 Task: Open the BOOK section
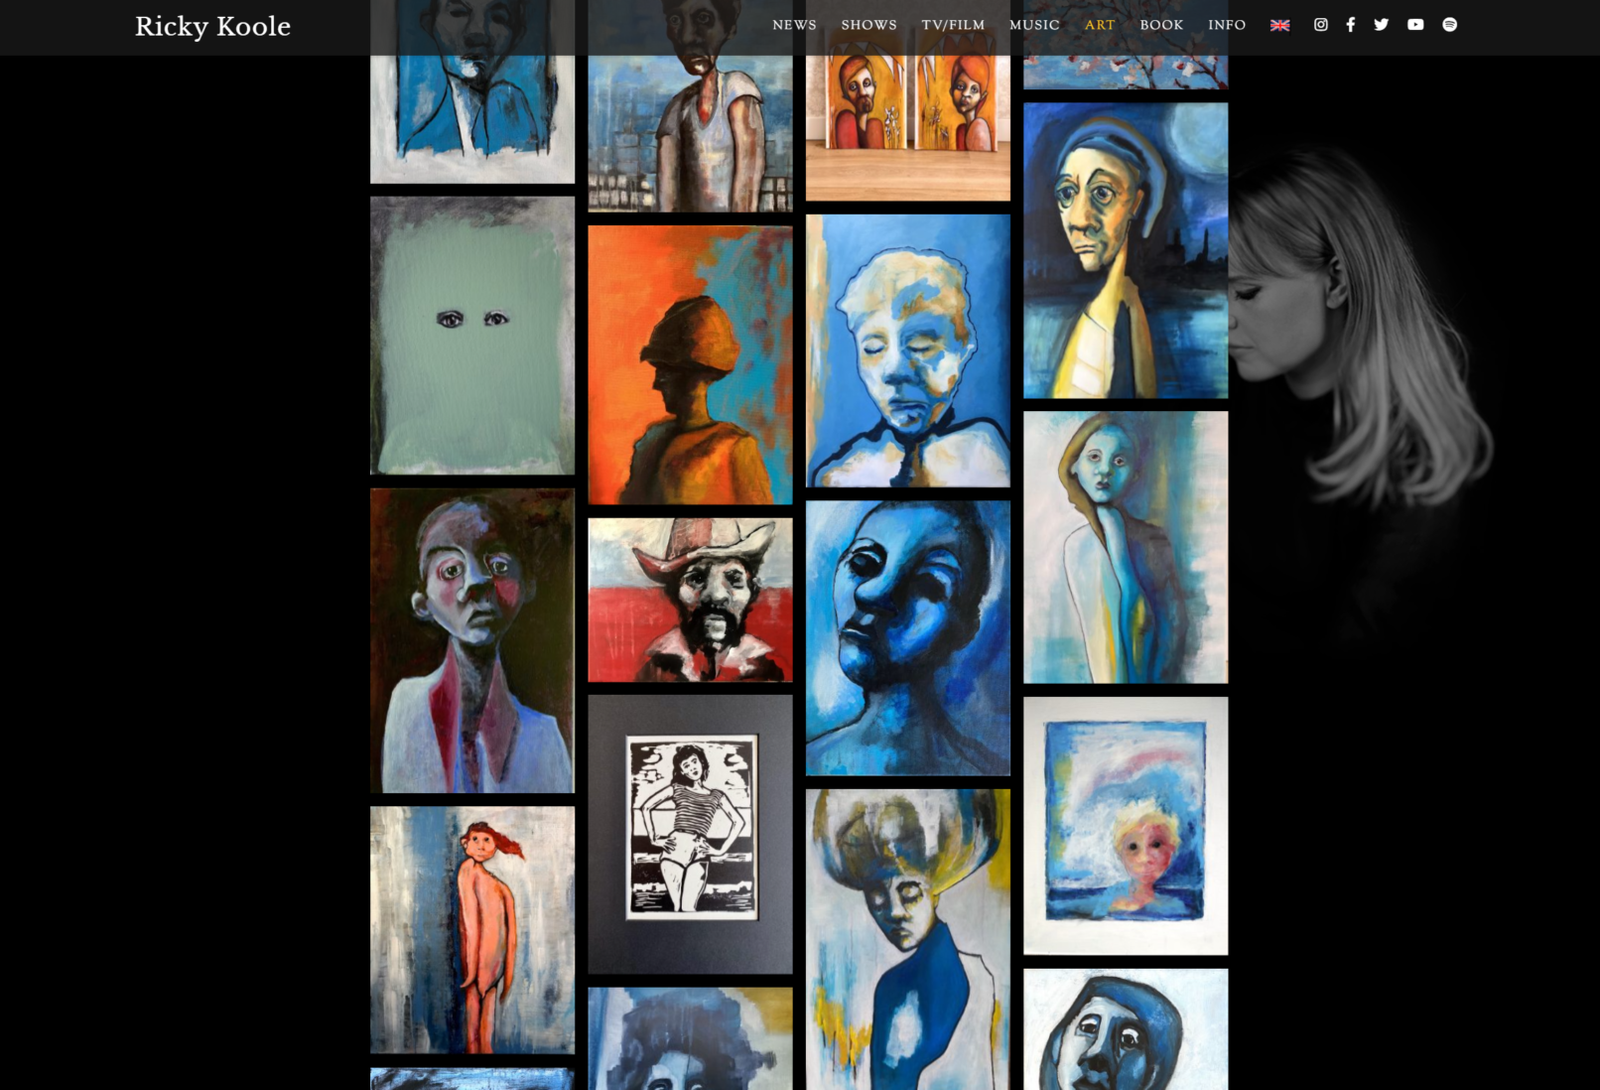(x=1162, y=24)
